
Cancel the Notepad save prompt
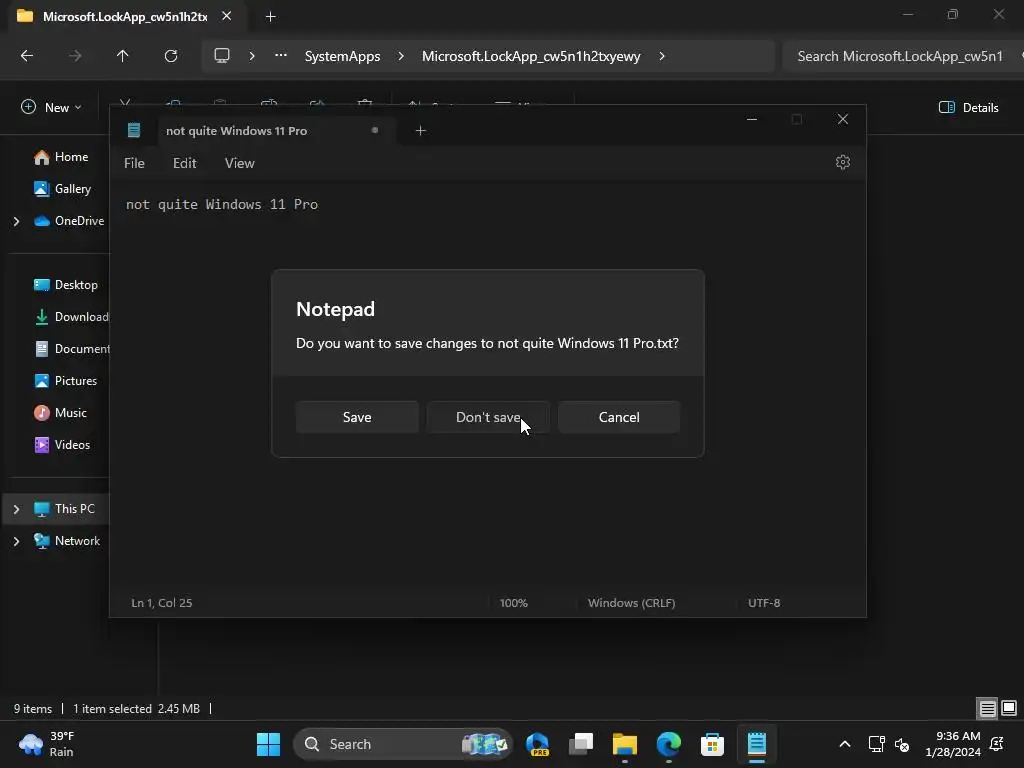[x=619, y=417]
